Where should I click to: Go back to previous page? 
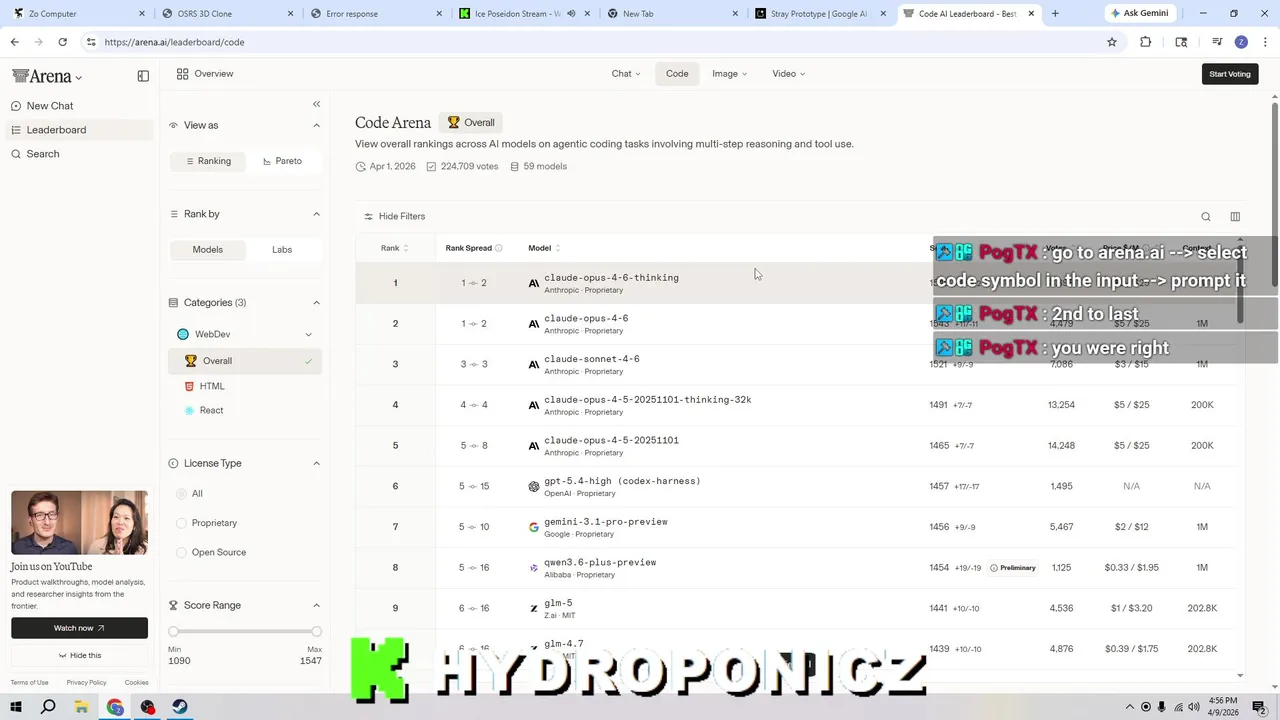tap(15, 42)
